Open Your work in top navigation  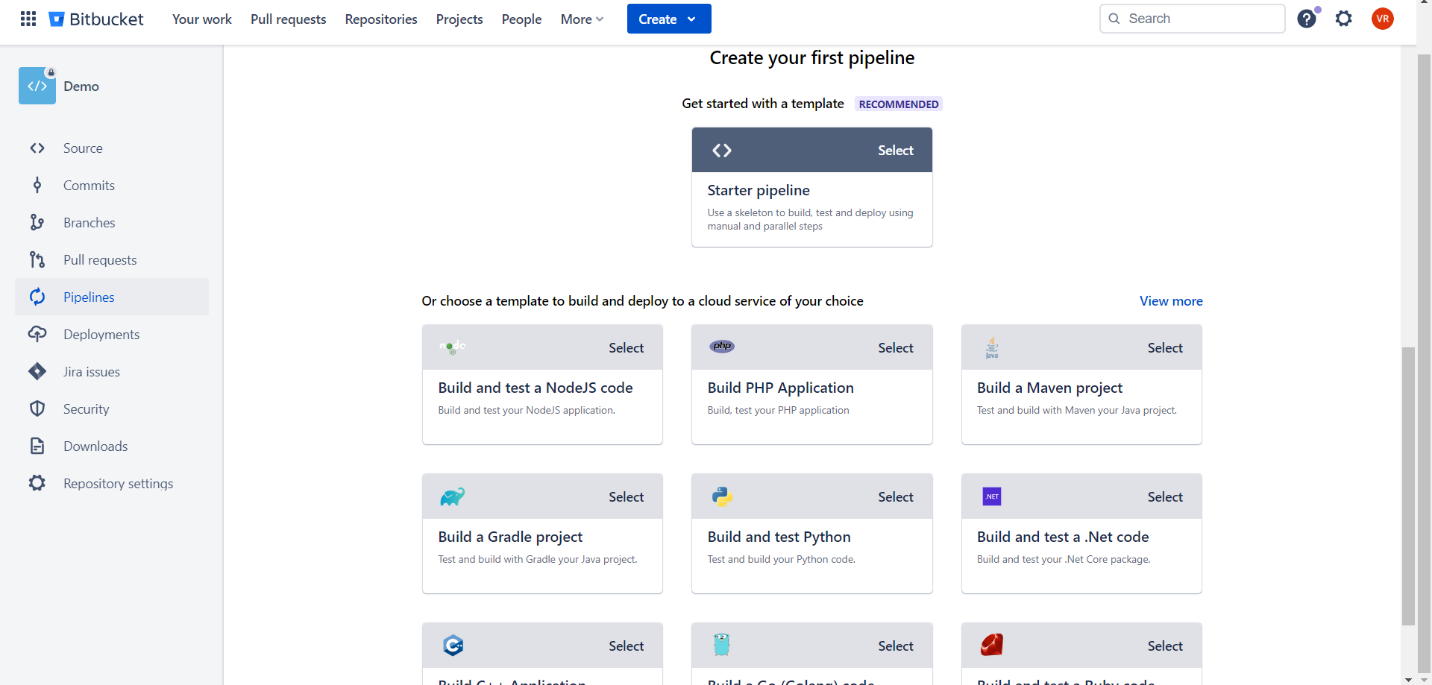(x=202, y=19)
